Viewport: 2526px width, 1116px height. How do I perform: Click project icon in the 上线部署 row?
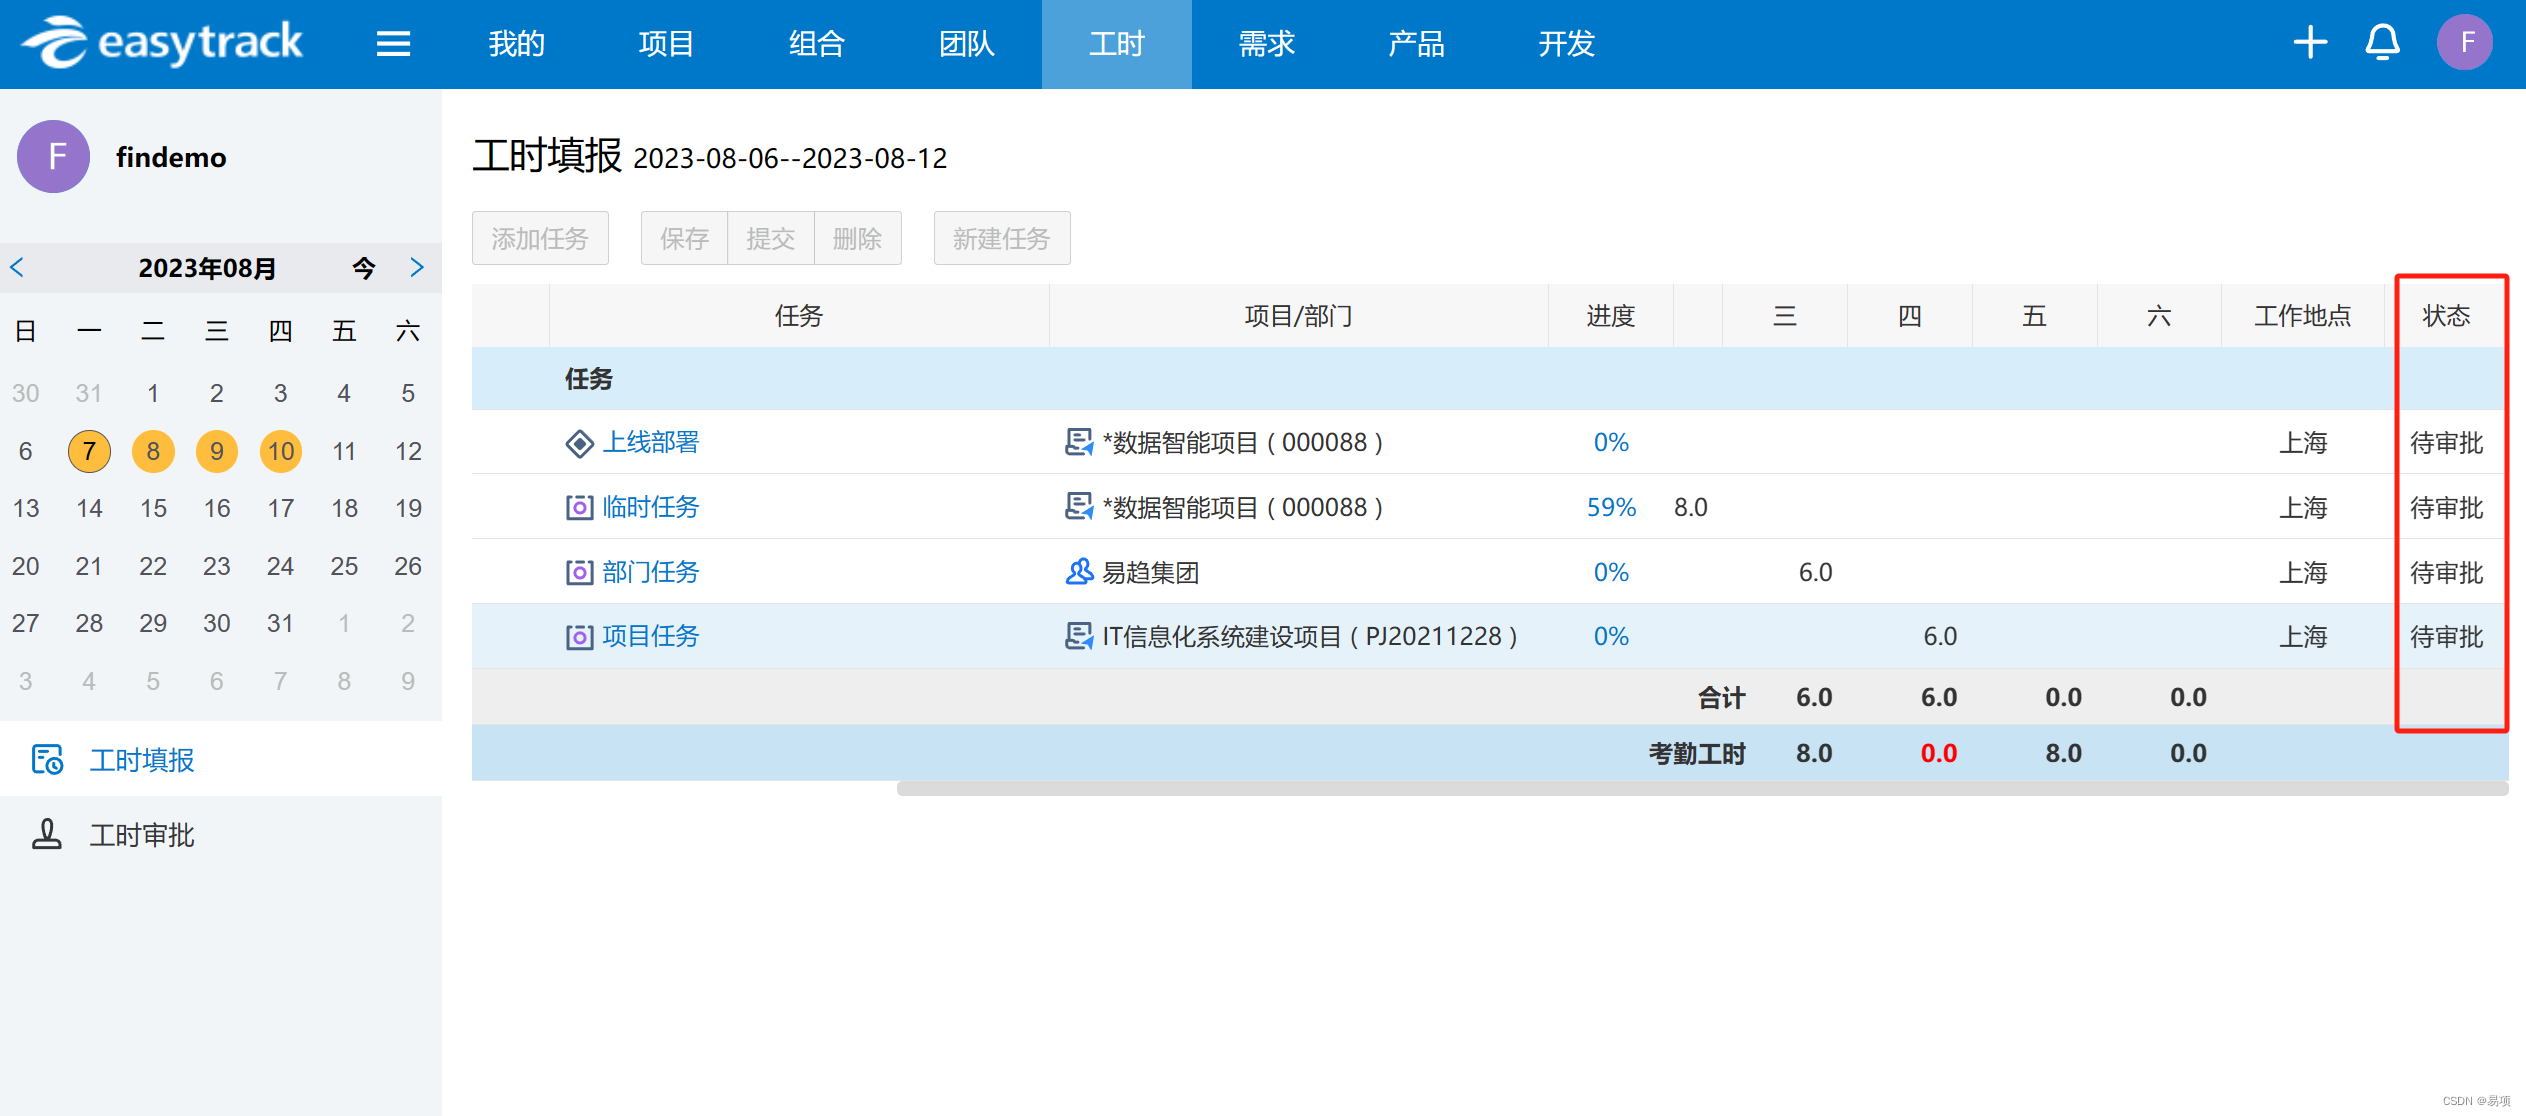[1078, 442]
